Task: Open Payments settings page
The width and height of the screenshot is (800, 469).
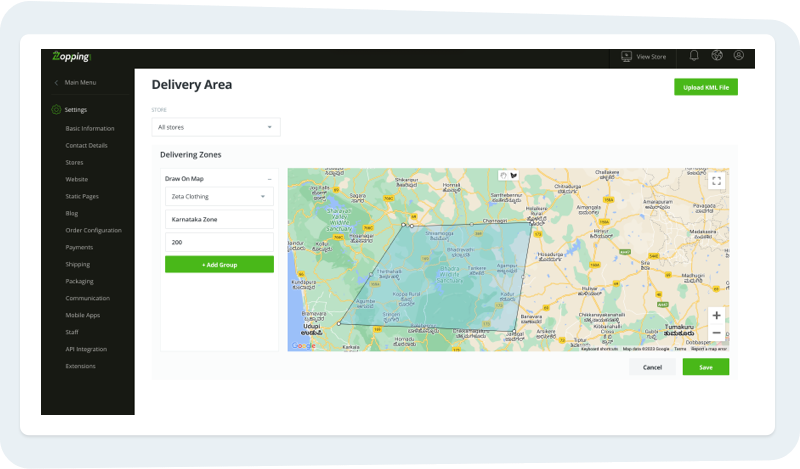Action: point(79,248)
